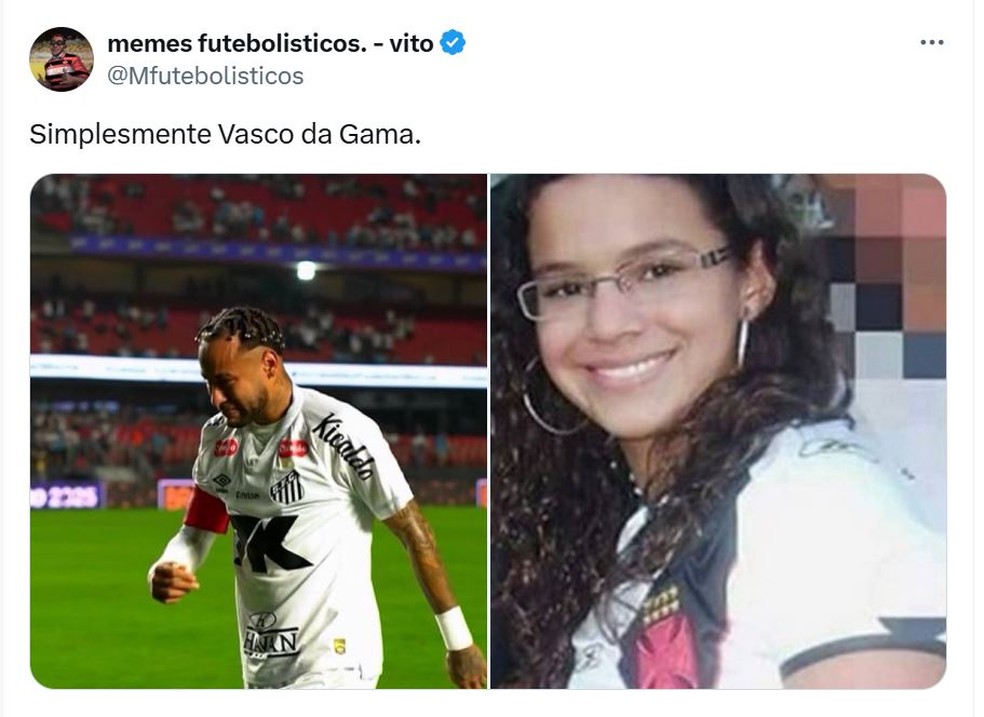Click the eyeglasses in the right photo
This screenshot has height=717, width=984.
(624, 281)
